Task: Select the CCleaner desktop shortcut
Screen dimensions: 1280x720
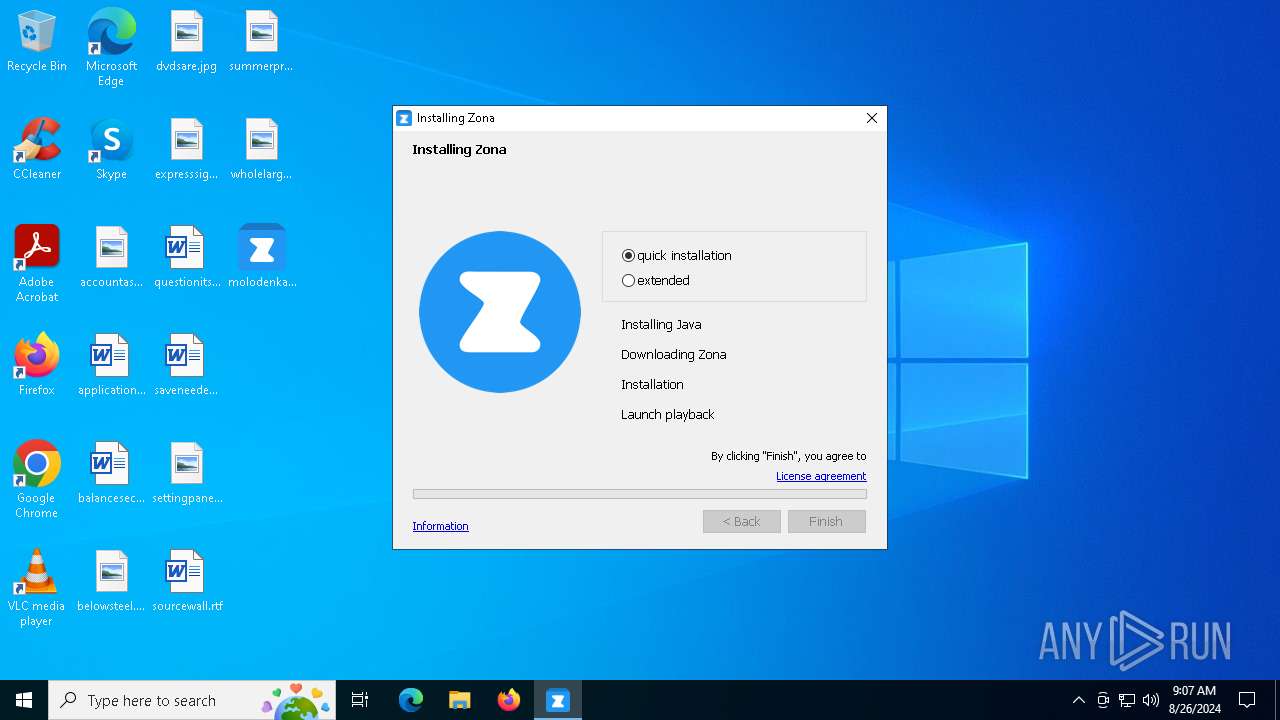Action: click(x=37, y=150)
